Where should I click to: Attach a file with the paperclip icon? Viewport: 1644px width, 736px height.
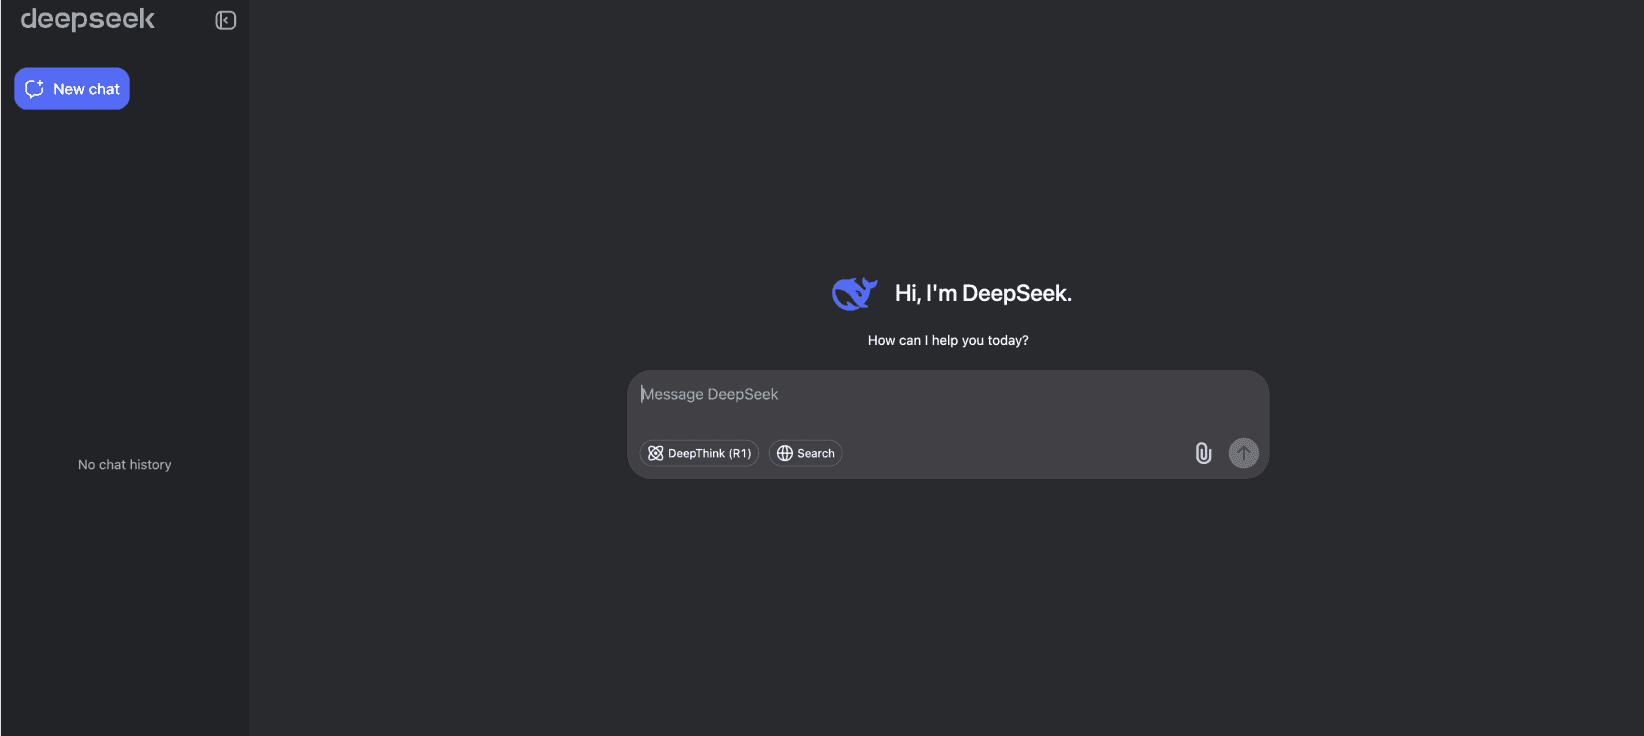(1203, 453)
